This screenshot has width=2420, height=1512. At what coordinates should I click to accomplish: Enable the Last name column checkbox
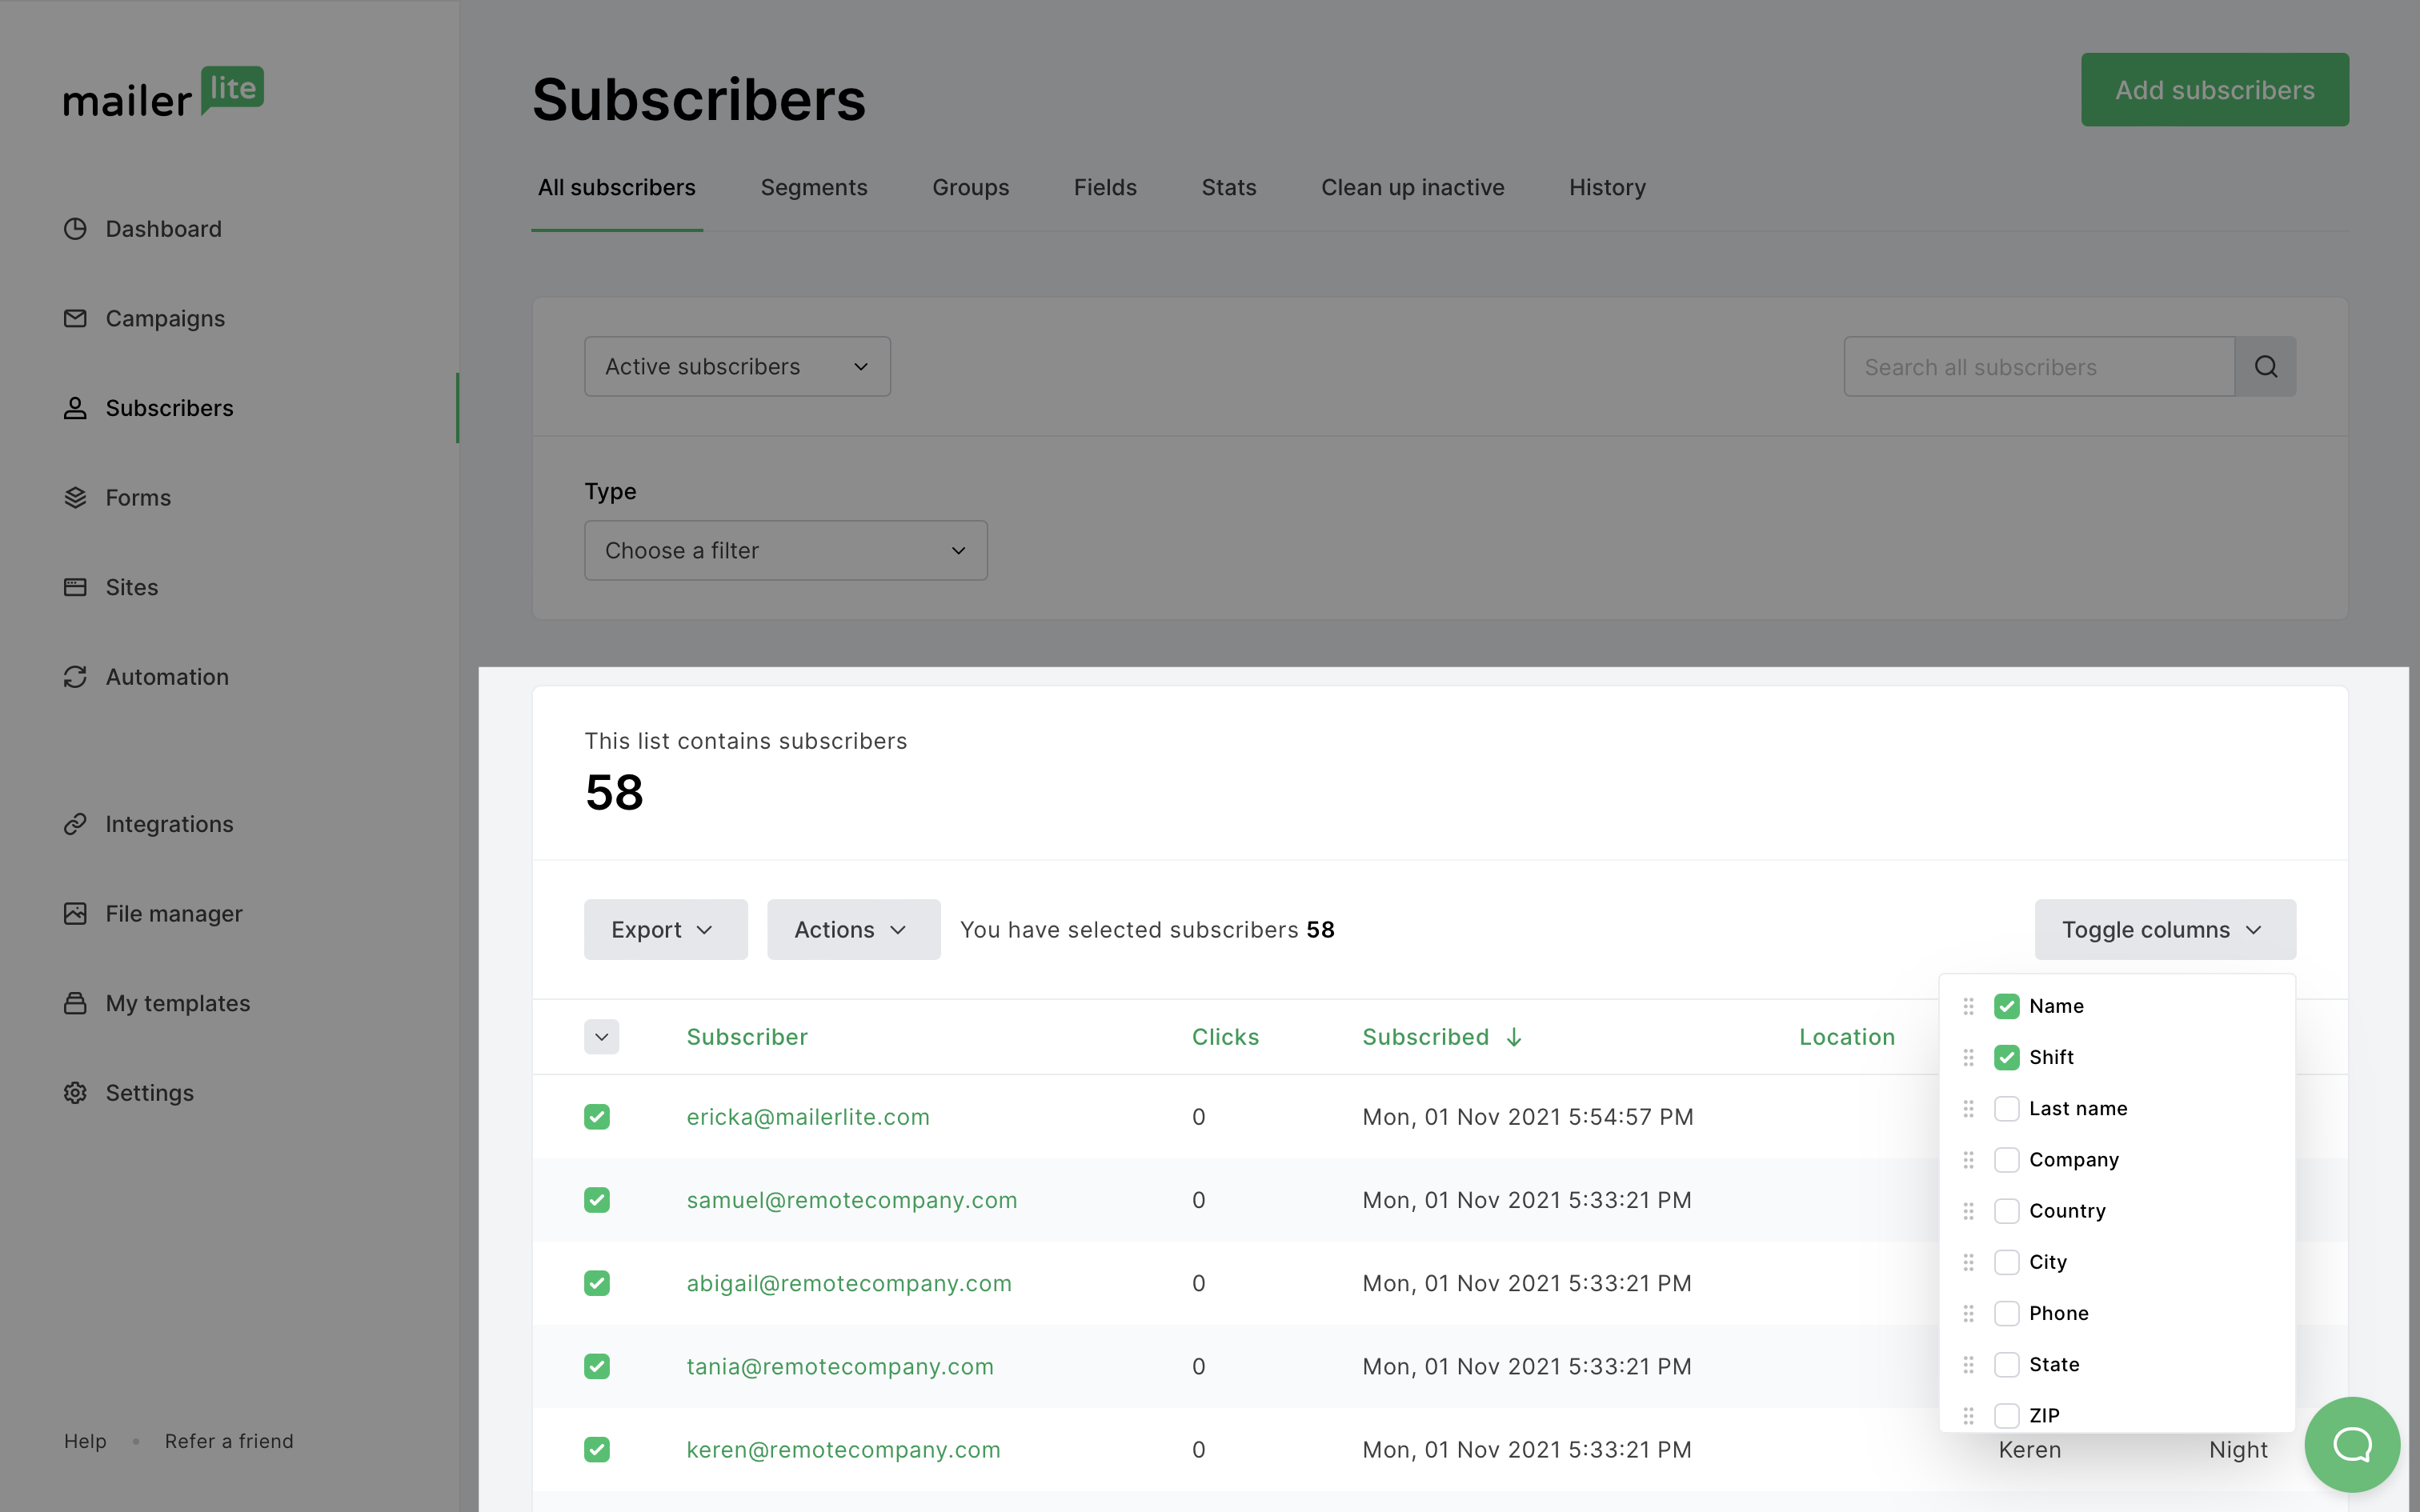pyautogui.click(x=2005, y=1108)
